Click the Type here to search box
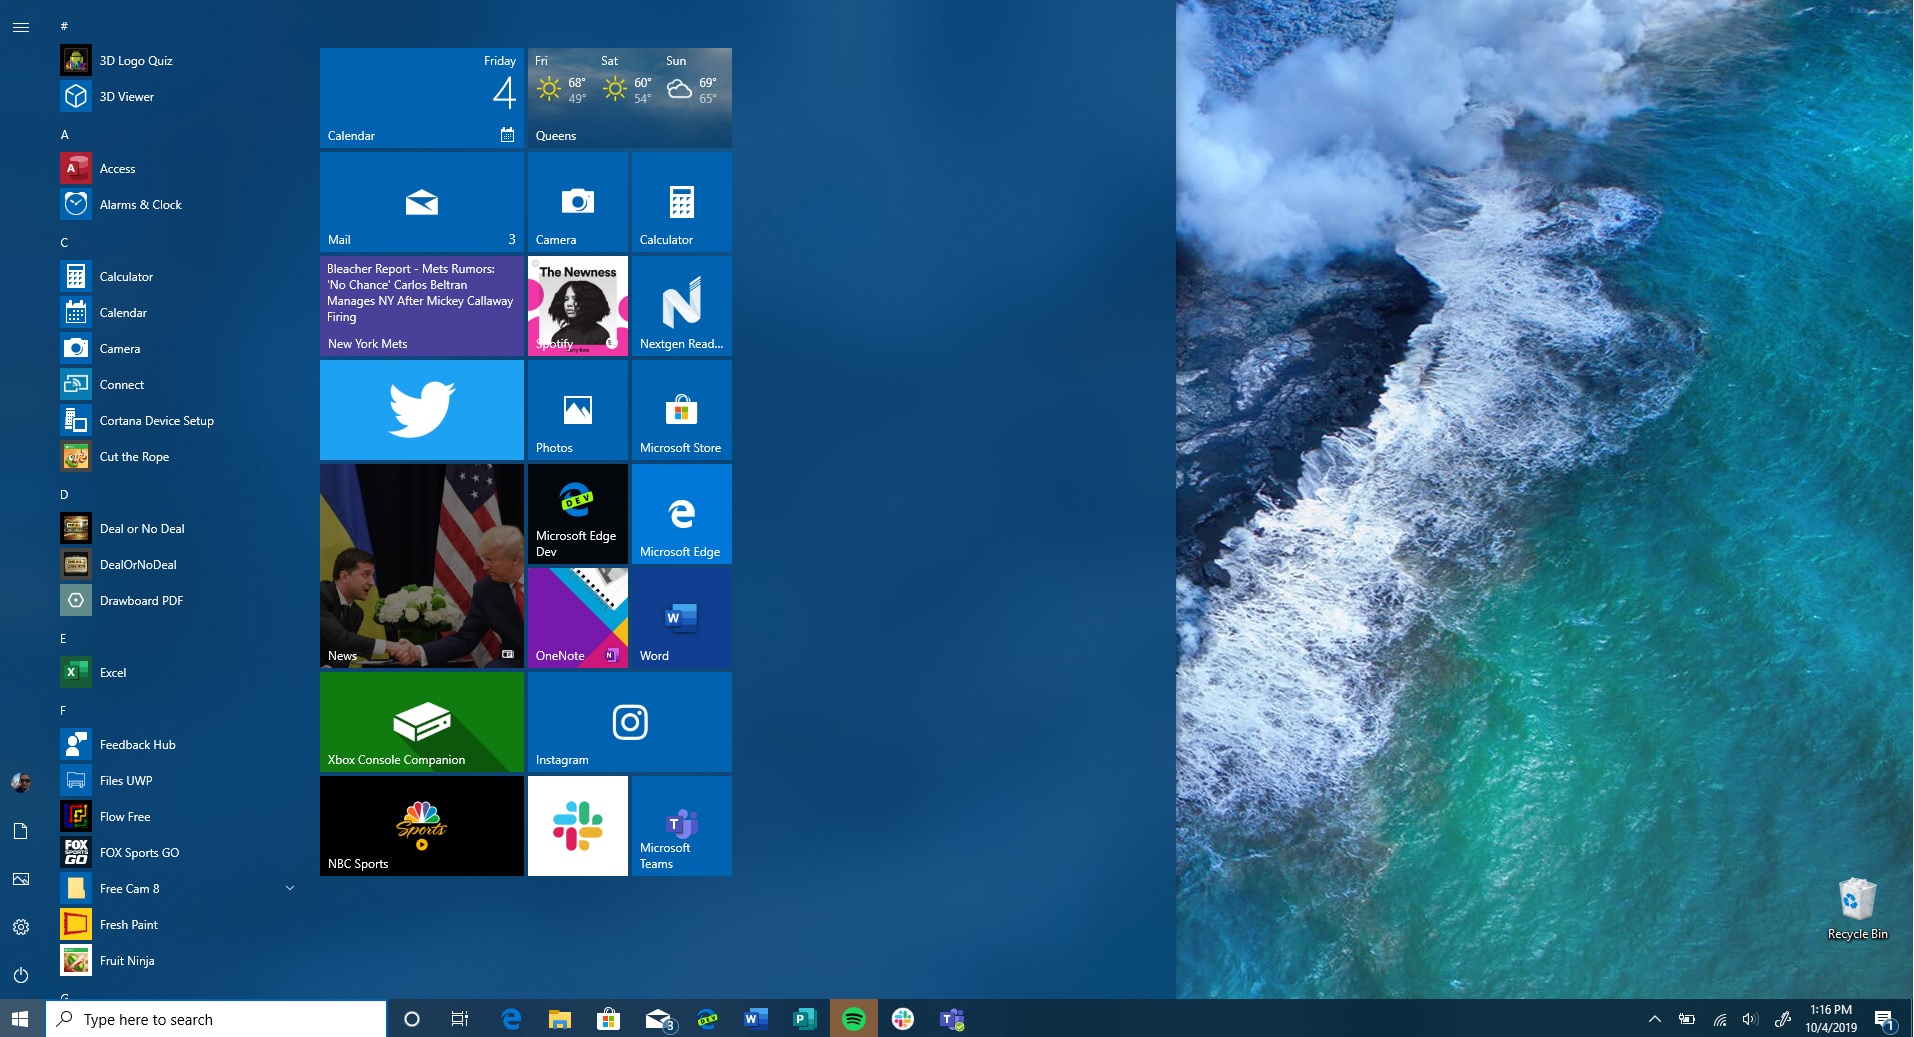1914x1037 pixels. point(215,1019)
